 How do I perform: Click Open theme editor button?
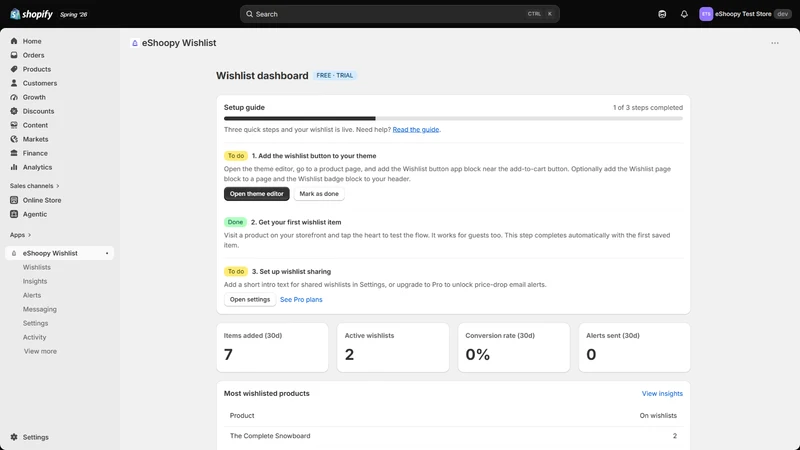point(257,194)
